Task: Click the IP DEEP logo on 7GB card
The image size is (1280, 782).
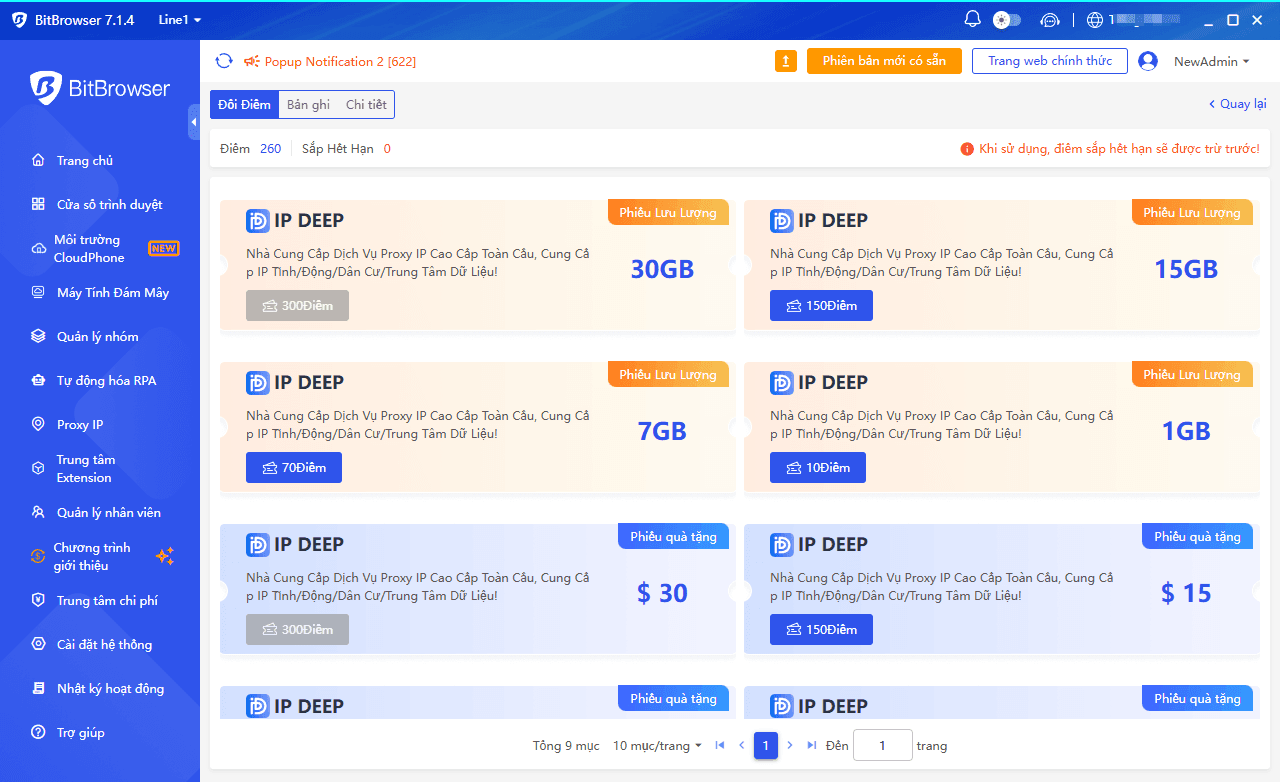Action: pyautogui.click(x=258, y=383)
